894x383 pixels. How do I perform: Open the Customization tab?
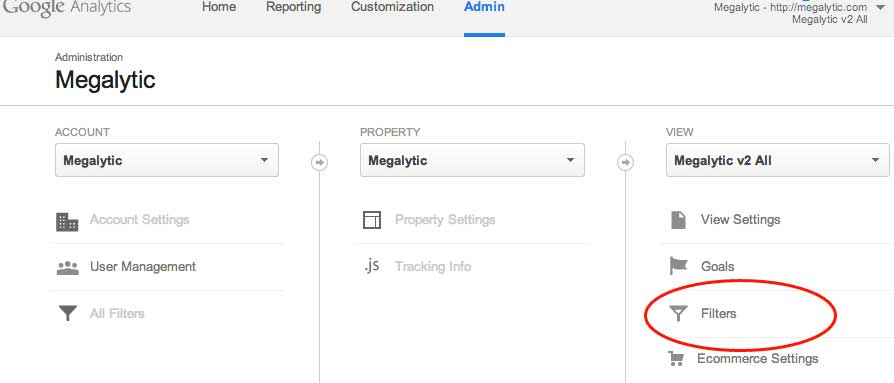[x=392, y=7]
